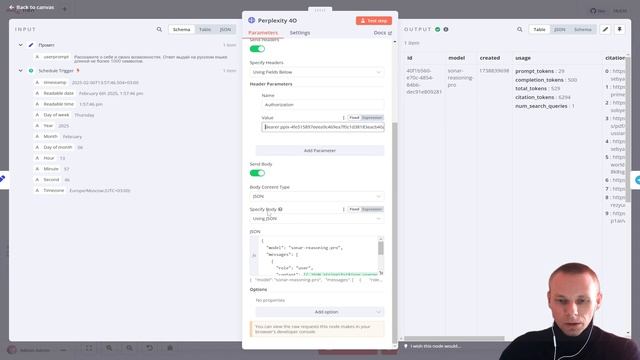Select the timestamp field row
Screen dimensions: 640x360
(87, 82)
